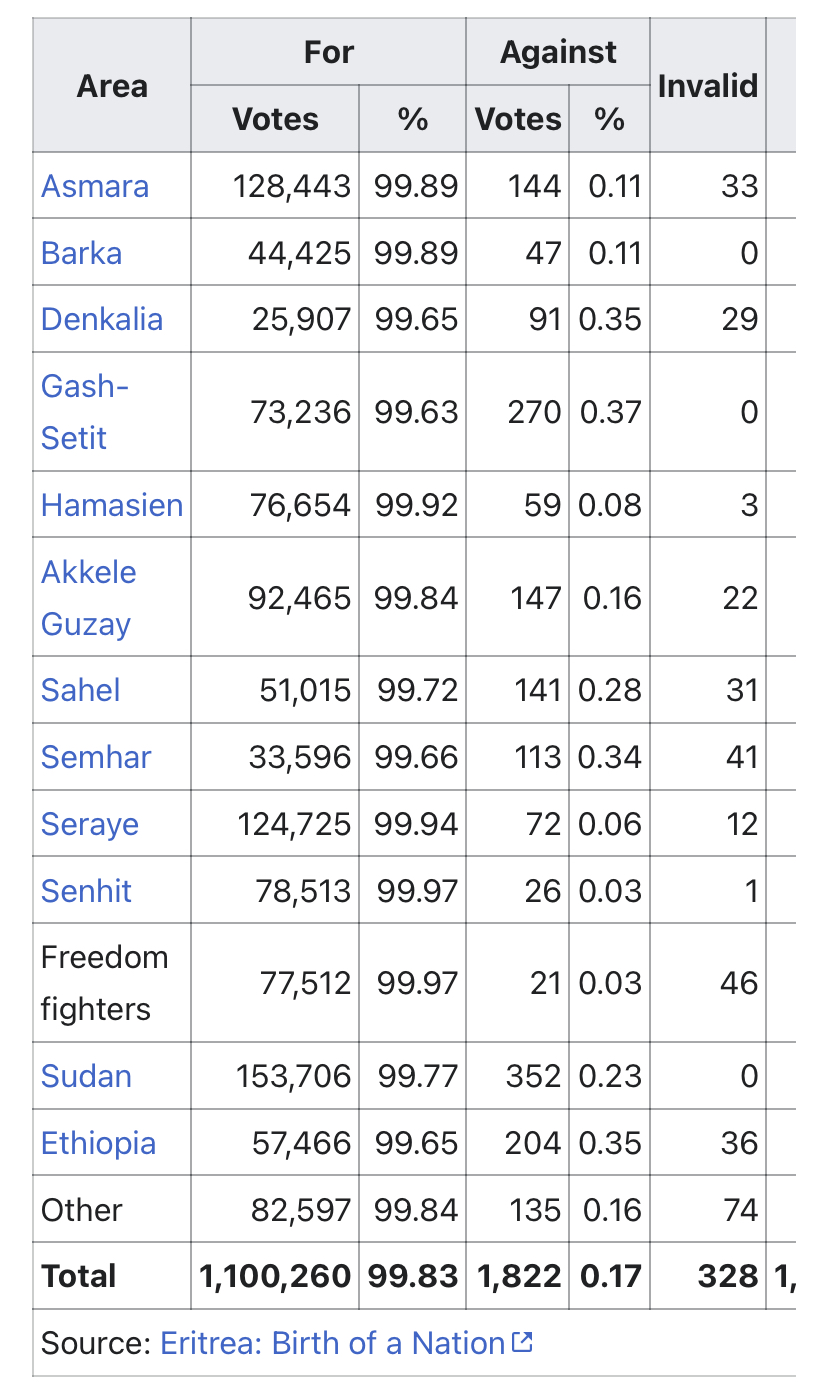Click the Invalid column header
This screenshot has width=828, height=1382.
tap(708, 86)
